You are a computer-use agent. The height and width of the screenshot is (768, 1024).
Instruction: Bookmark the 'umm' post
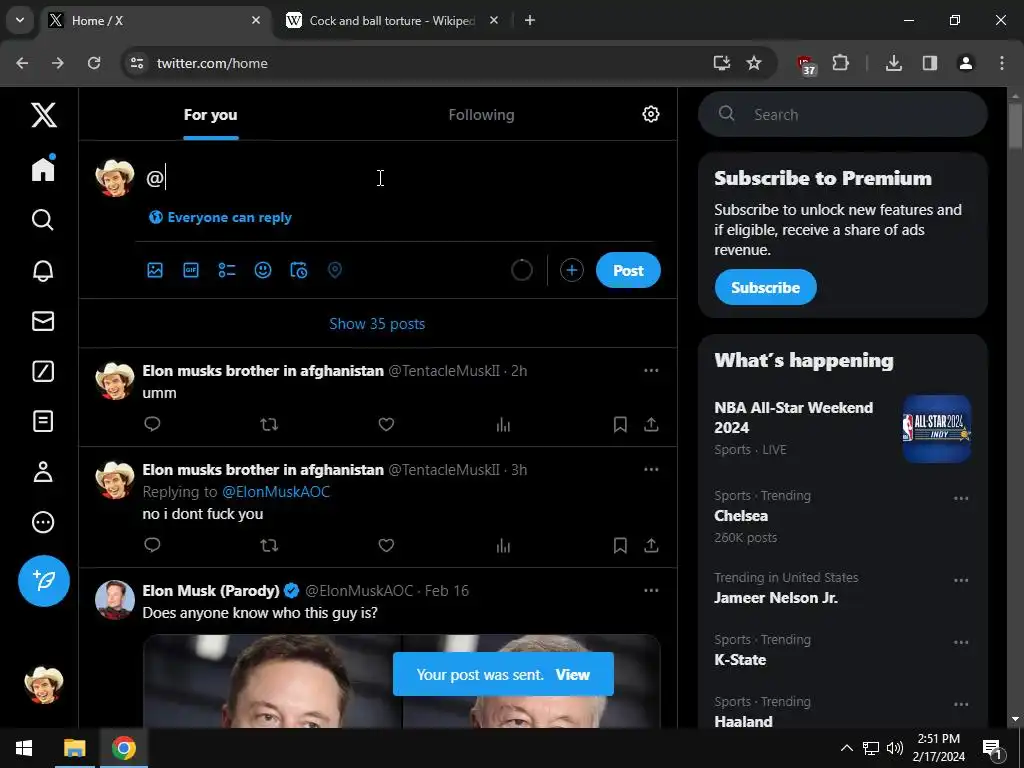(x=620, y=424)
